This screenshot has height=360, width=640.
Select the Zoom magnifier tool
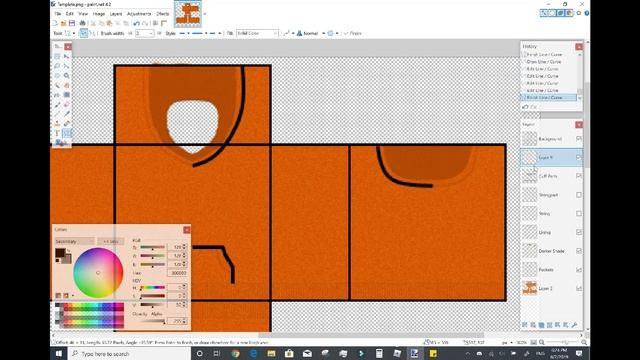tap(67, 76)
